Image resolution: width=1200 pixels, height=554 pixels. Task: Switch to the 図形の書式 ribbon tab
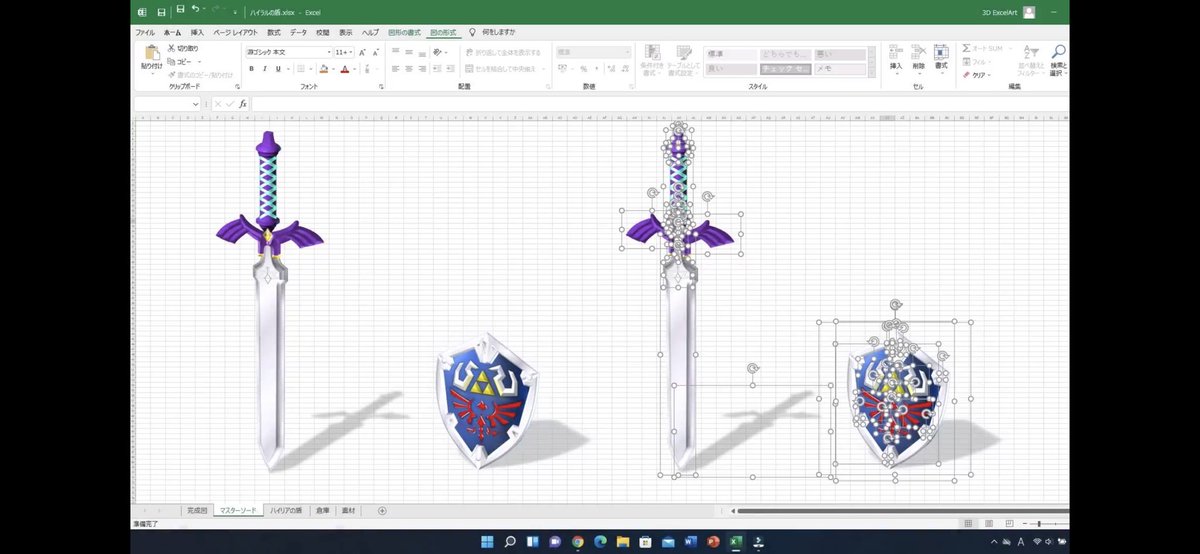[x=405, y=32]
